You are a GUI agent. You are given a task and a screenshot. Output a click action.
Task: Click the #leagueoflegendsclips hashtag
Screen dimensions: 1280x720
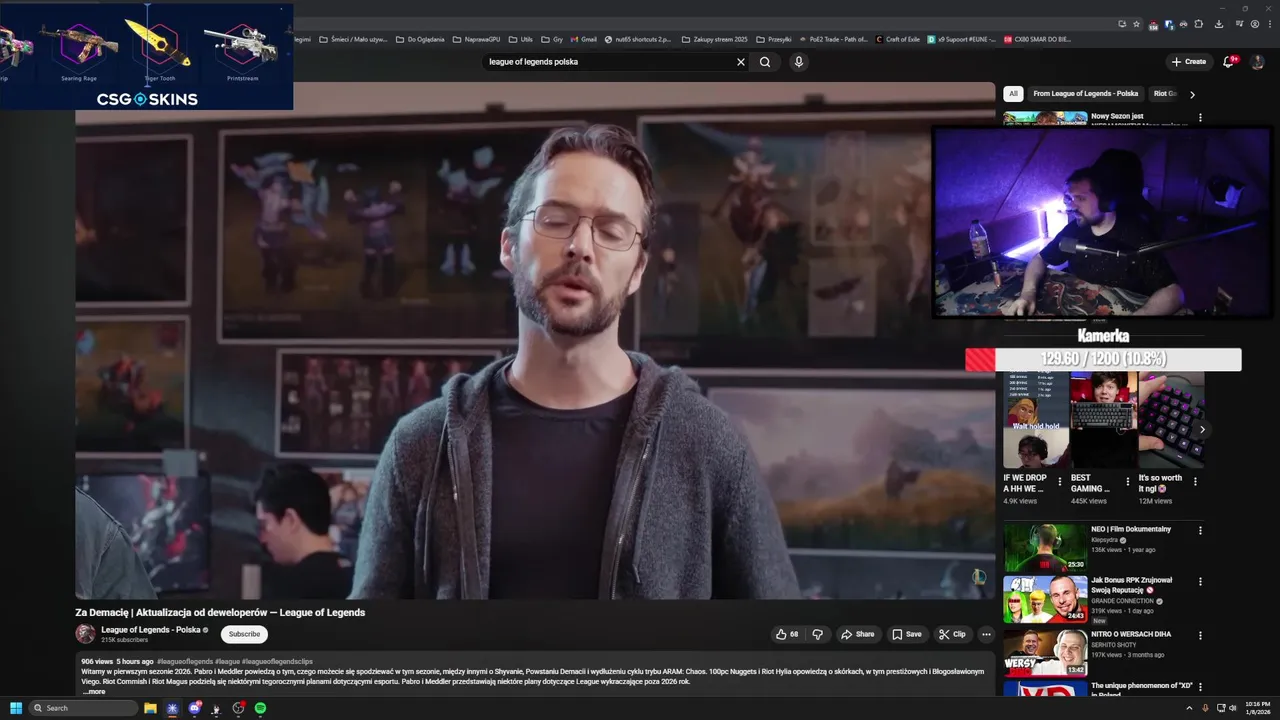(277, 662)
